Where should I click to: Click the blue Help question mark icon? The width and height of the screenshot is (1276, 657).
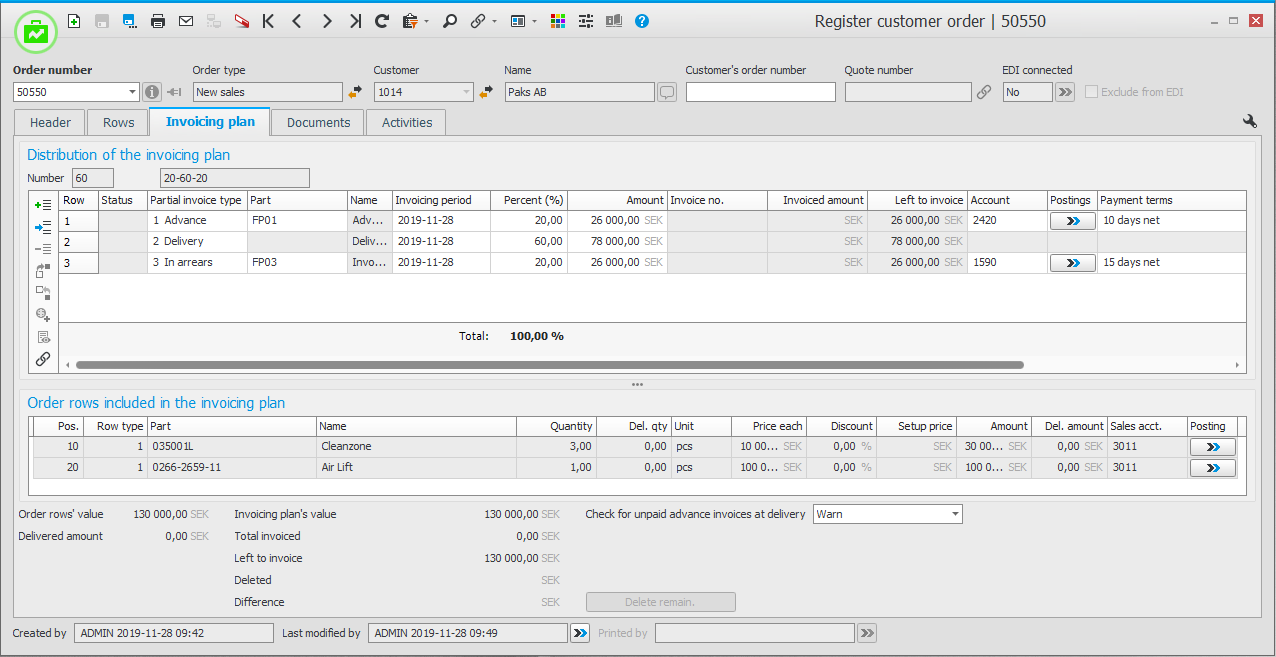tap(642, 21)
